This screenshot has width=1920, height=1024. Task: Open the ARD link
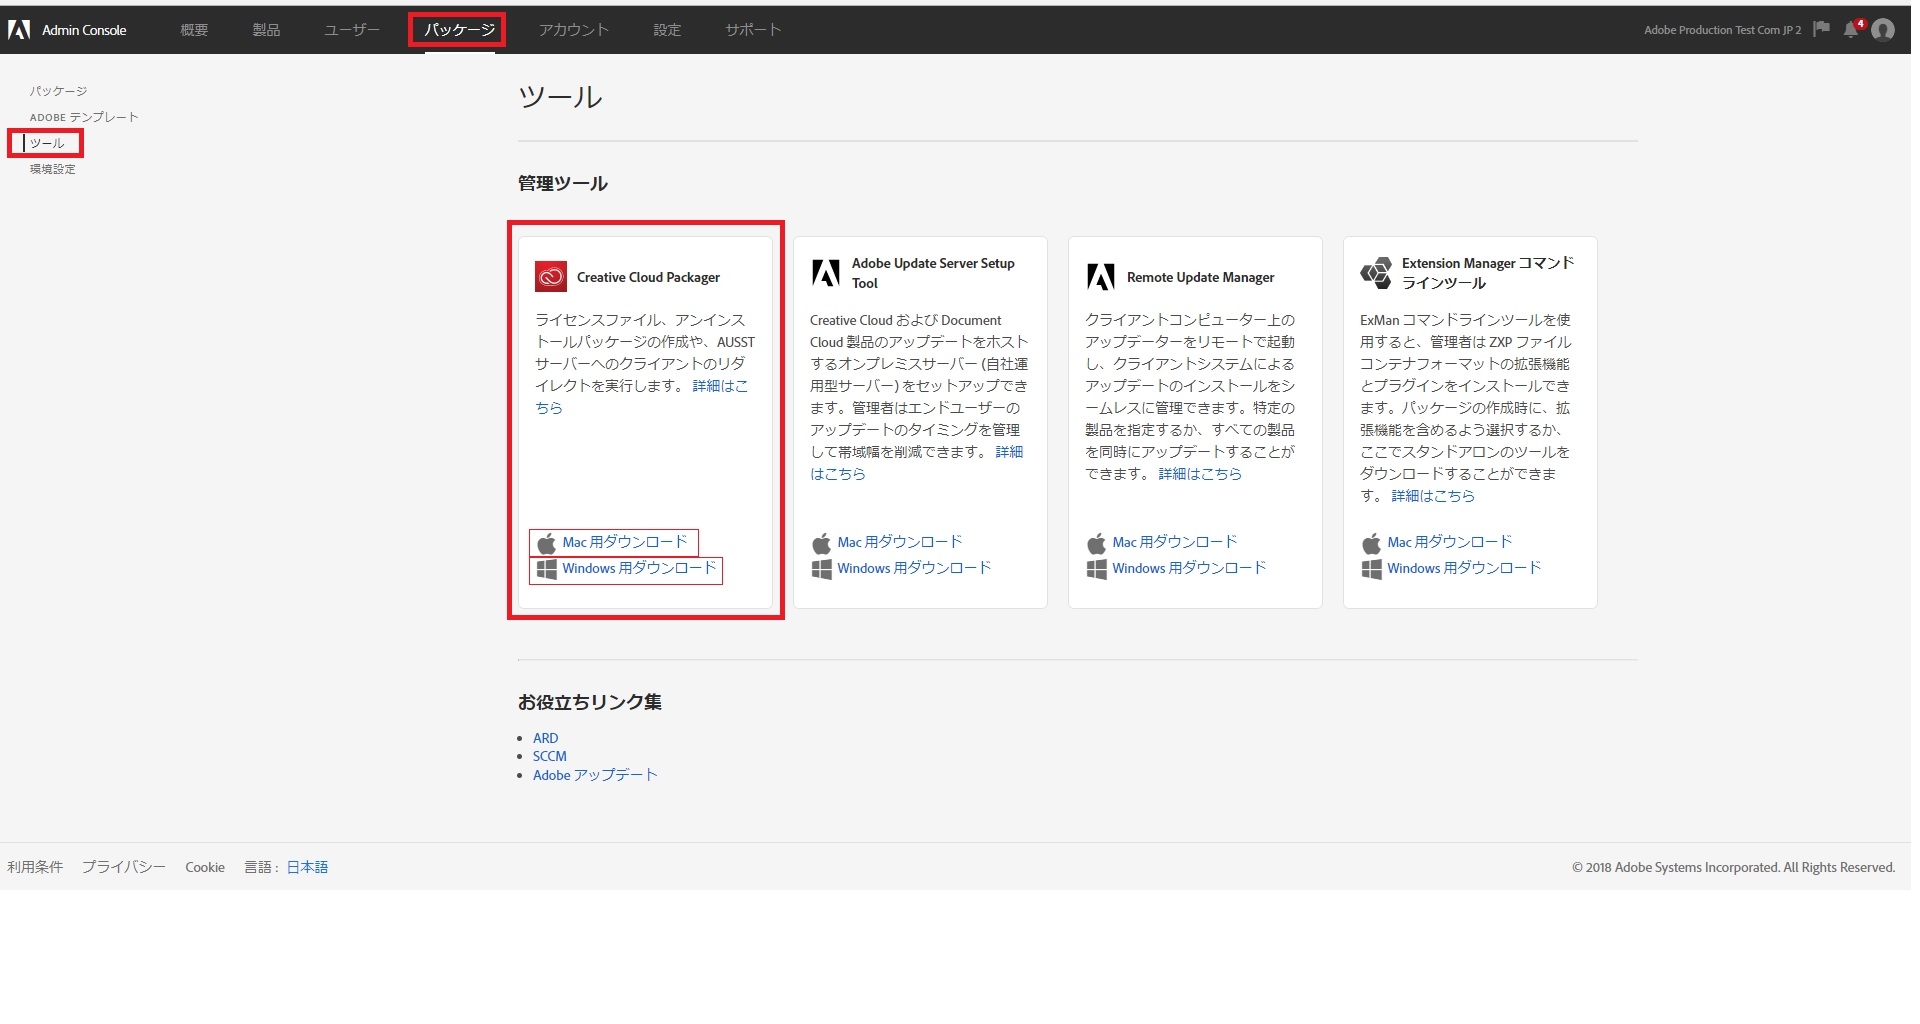click(x=545, y=737)
